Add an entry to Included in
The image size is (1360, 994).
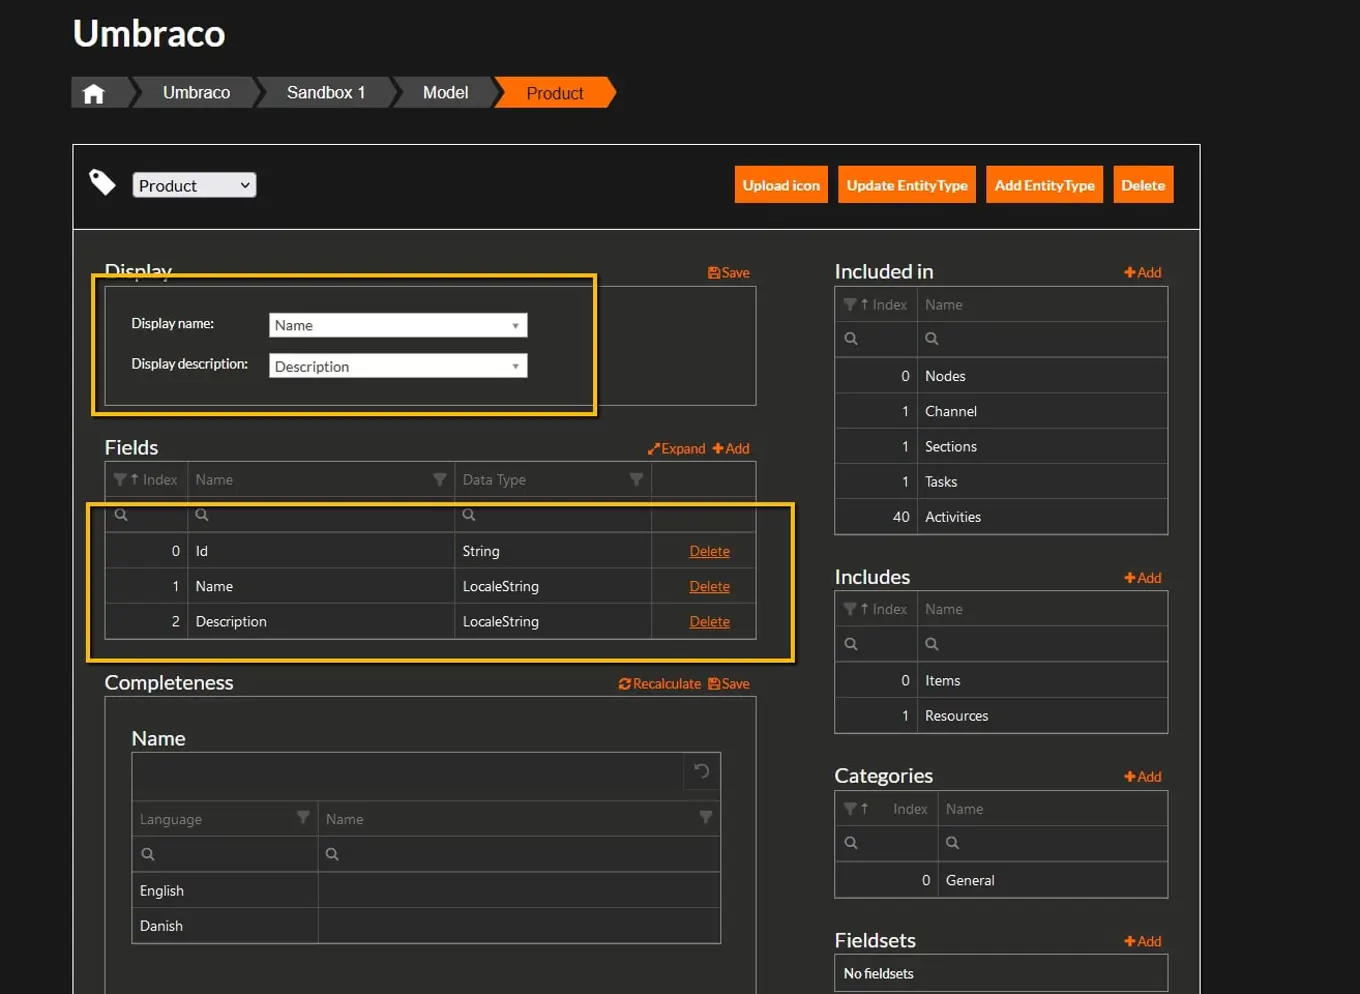point(1143,272)
